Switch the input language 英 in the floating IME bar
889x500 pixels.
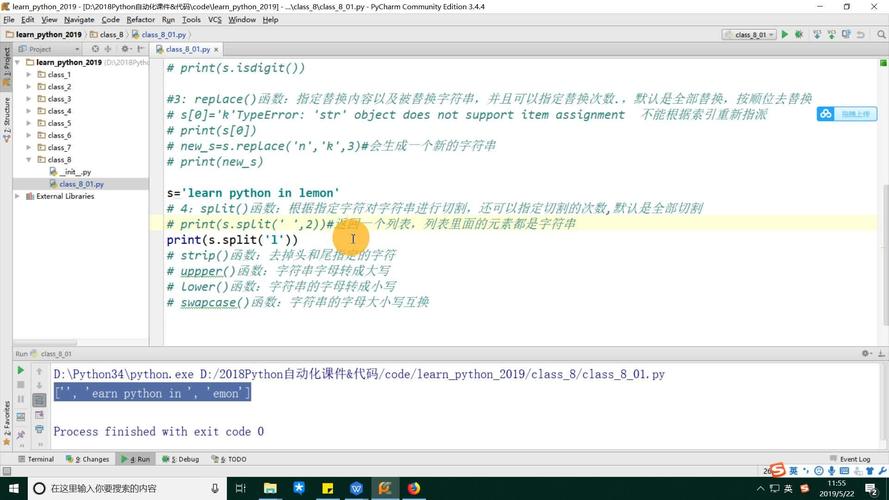click(793, 471)
